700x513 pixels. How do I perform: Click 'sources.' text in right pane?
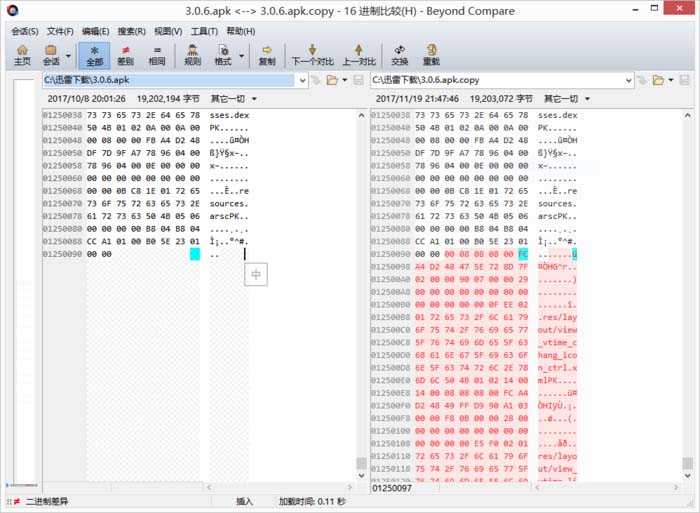click(x=557, y=204)
